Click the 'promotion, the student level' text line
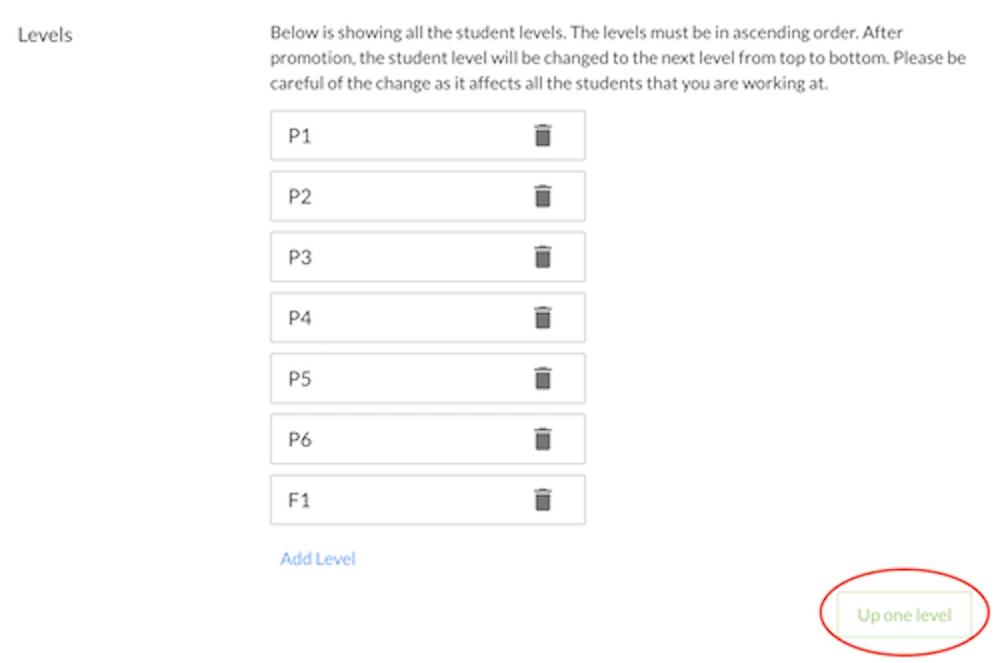The height and width of the screenshot is (663, 1000). tap(617, 57)
